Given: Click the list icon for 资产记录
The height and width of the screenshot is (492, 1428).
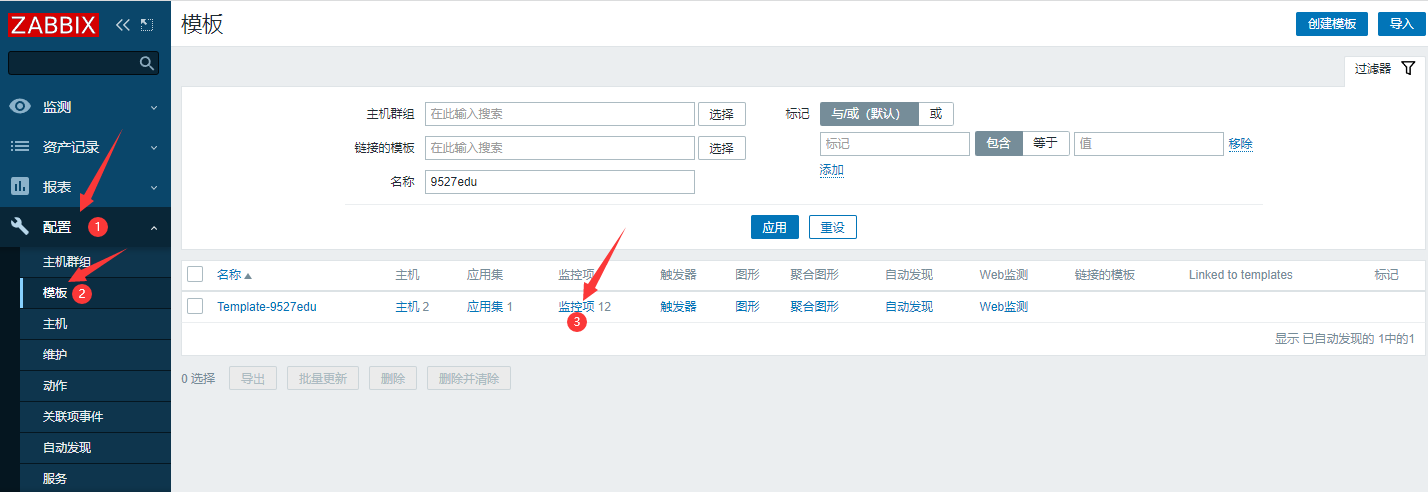Looking at the screenshot, I should pos(20,147).
